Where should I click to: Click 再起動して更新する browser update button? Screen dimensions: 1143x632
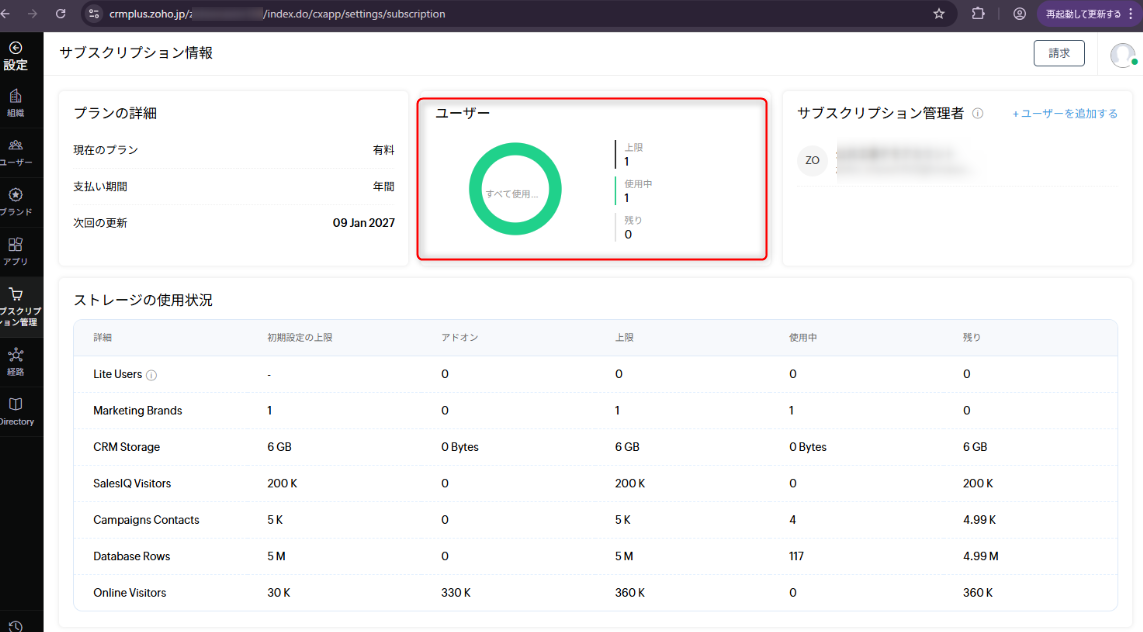pos(1088,14)
